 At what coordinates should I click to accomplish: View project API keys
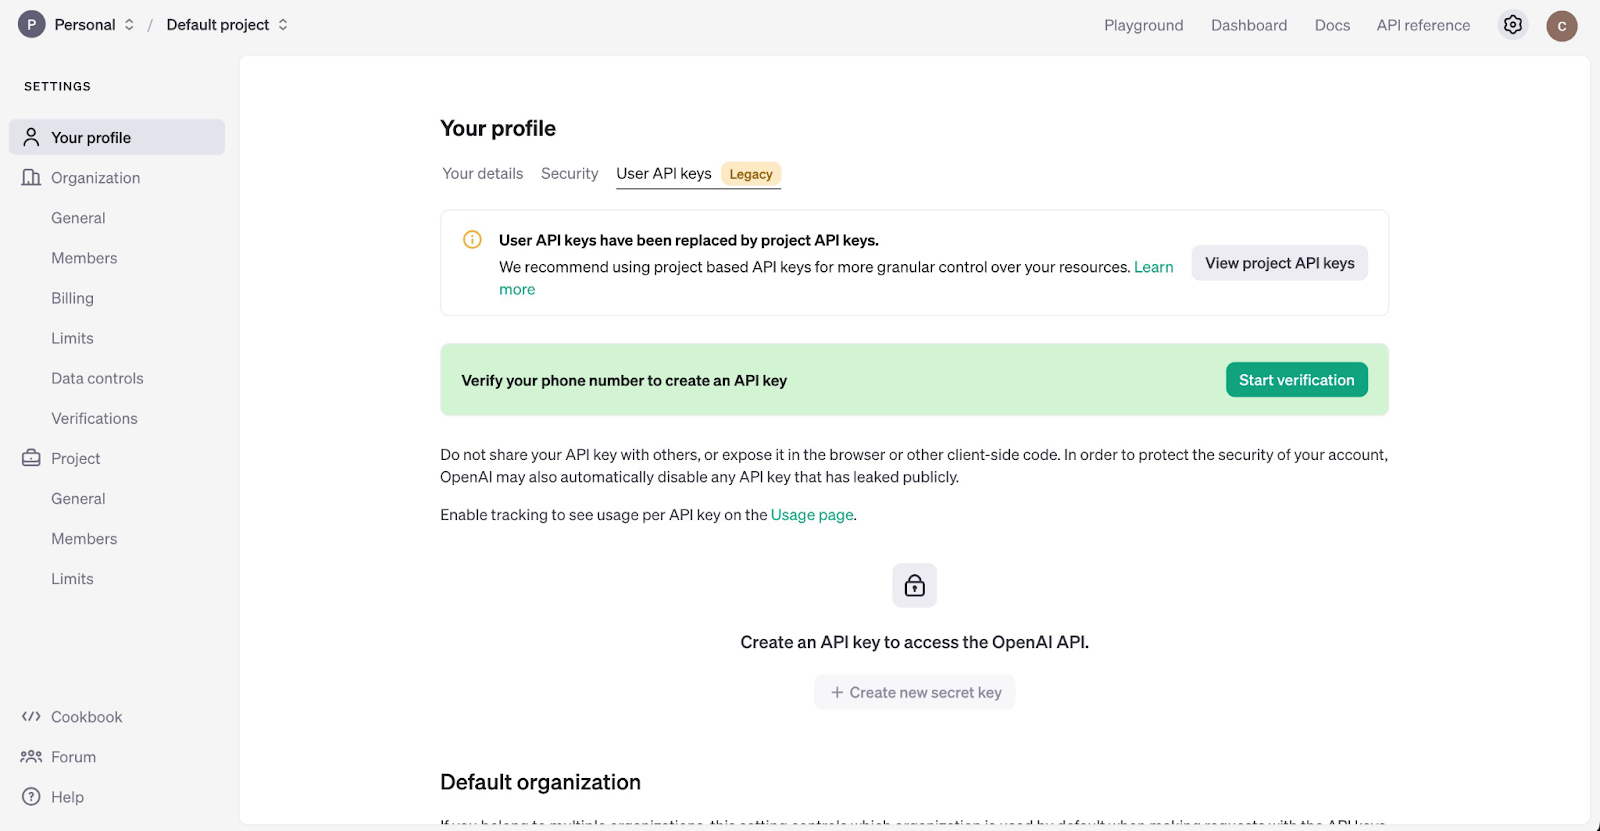click(1280, 263)
